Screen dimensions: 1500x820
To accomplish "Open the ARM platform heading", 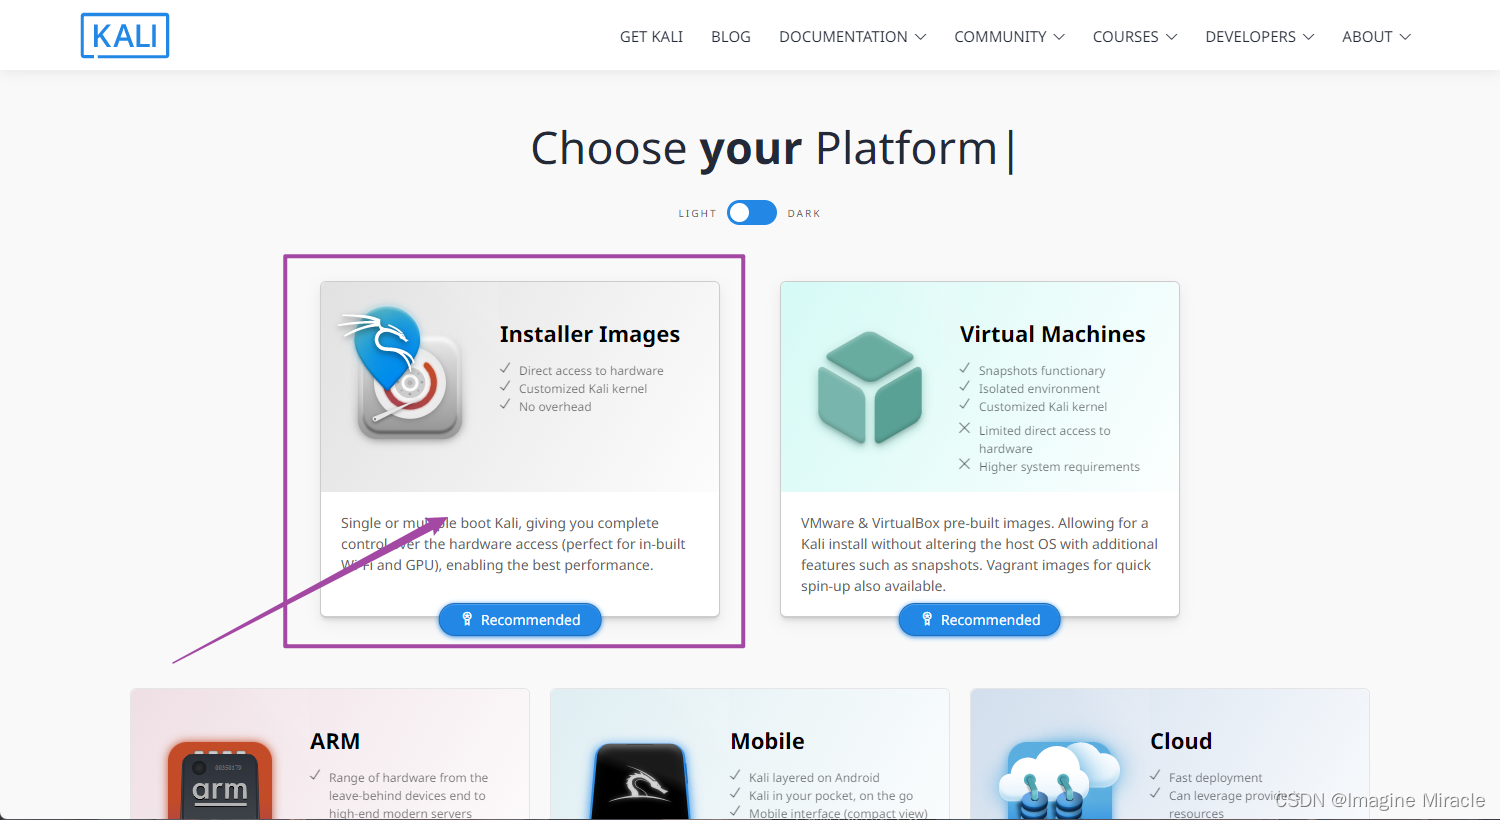I will click(335, 741).
